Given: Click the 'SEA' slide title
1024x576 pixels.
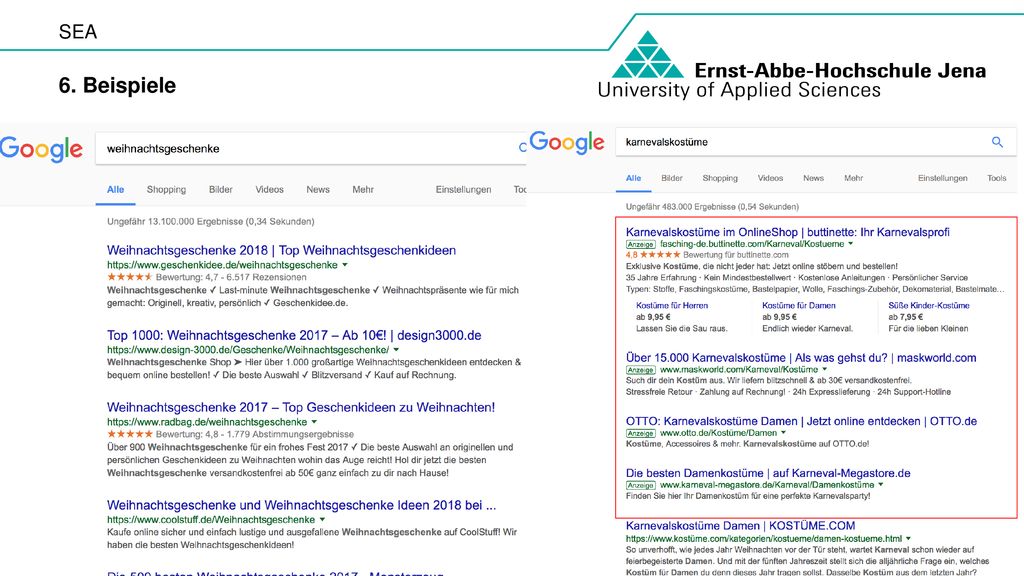Looking at the screenshot, I should click(x=78, y=32).
